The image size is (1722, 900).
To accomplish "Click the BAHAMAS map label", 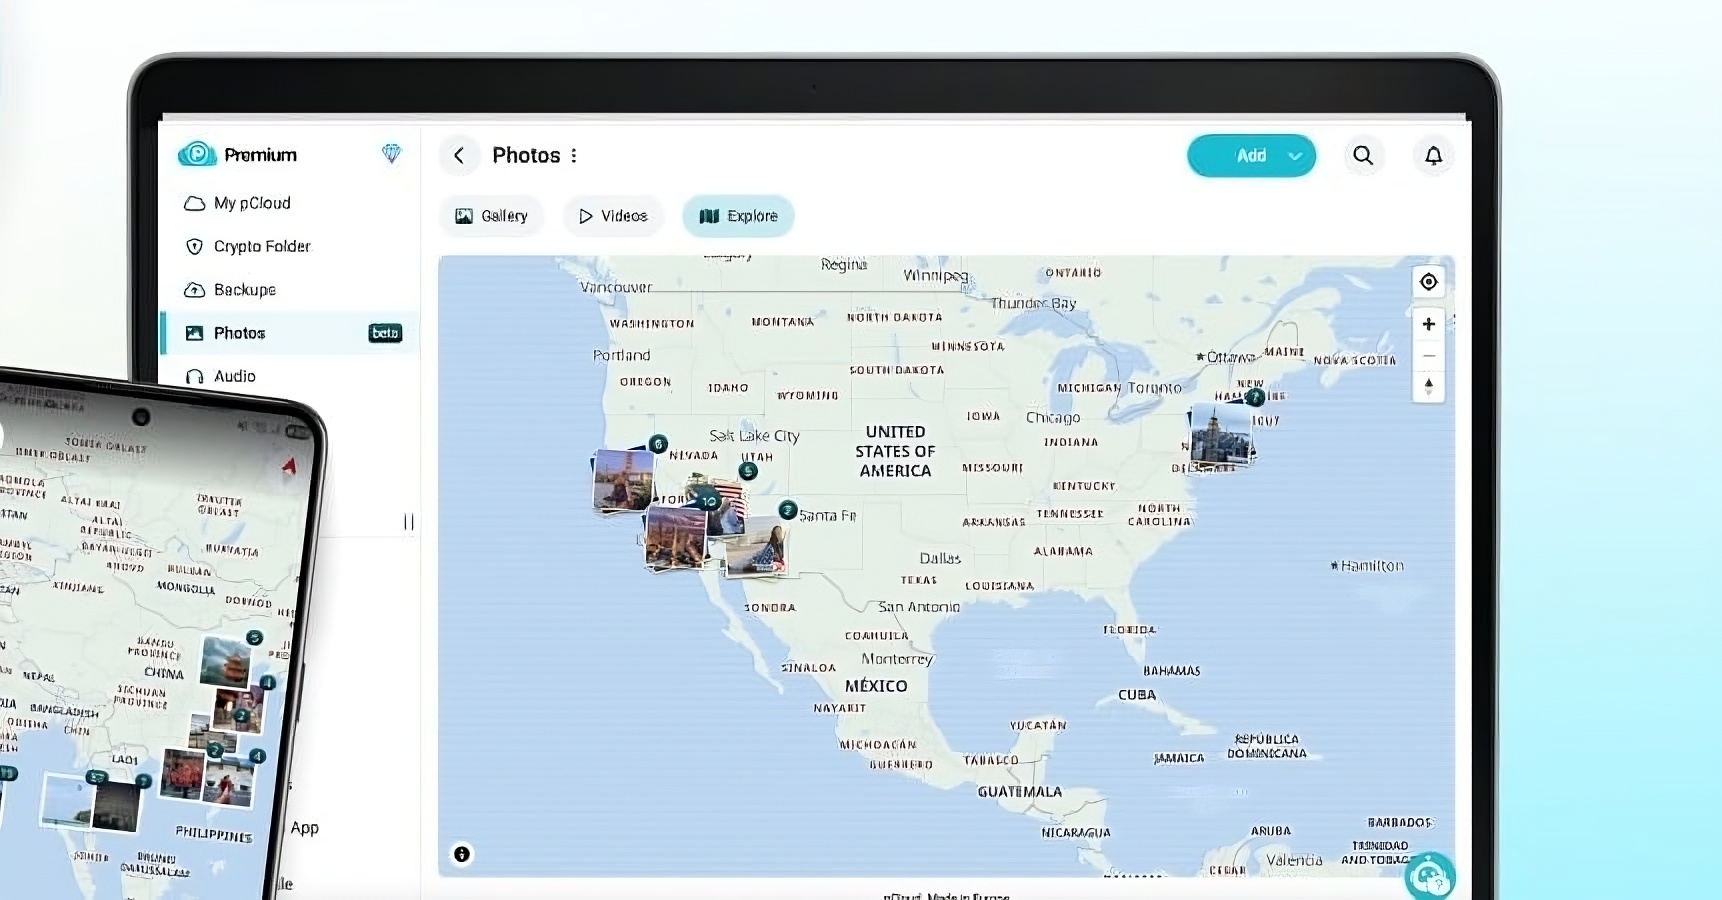I will point(1172,671).
